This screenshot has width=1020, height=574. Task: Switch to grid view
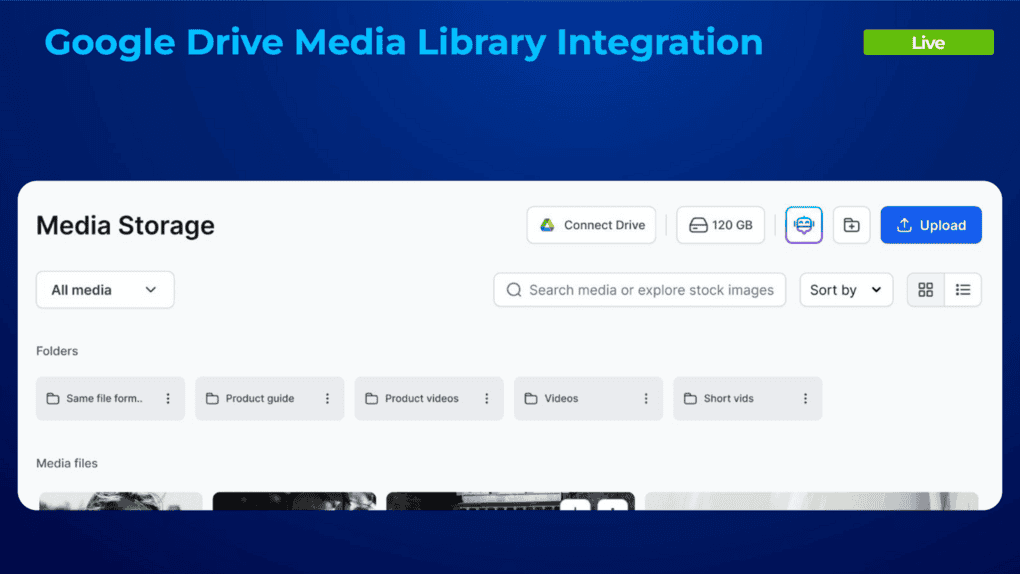pos(926,290)
